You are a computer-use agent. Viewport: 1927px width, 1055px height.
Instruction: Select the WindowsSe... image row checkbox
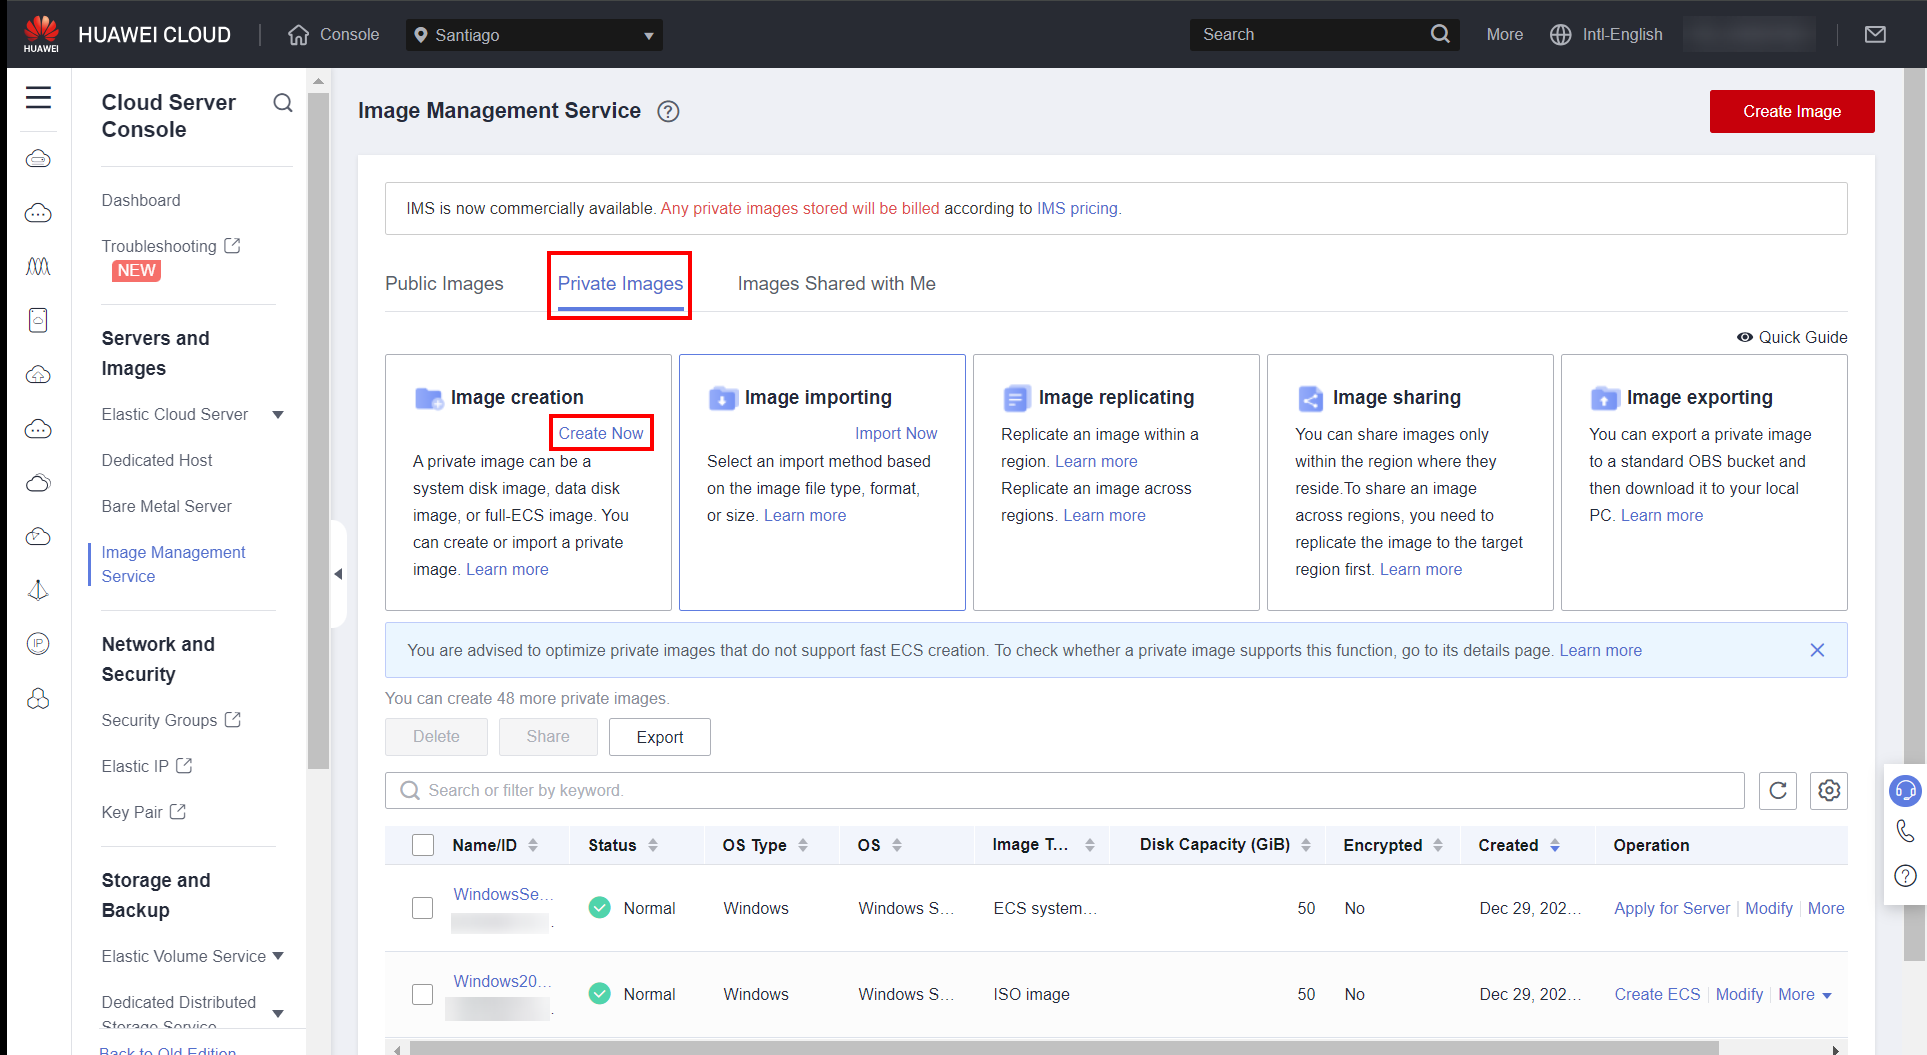[423, 908]
